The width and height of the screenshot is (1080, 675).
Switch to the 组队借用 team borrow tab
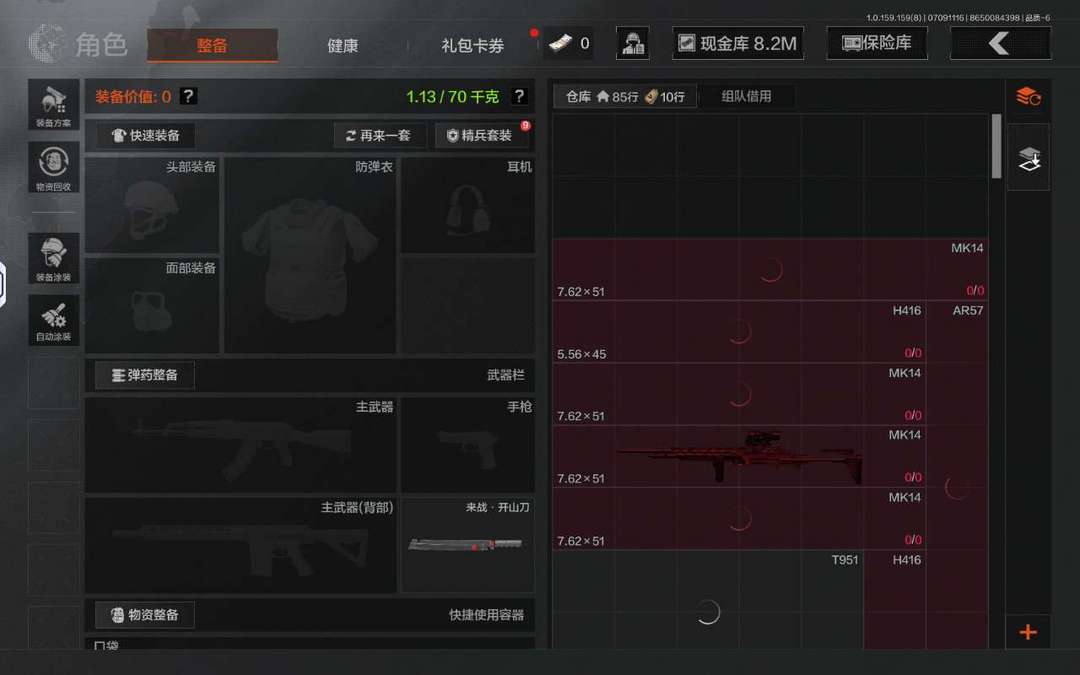coord(746,96)
